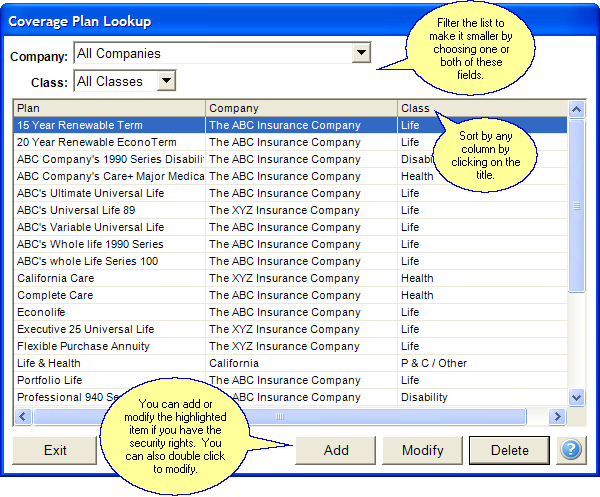Screen dimensions: 600x497
Task: Click Life class in ABC's Universal Life 89 row
Action: 410,210
